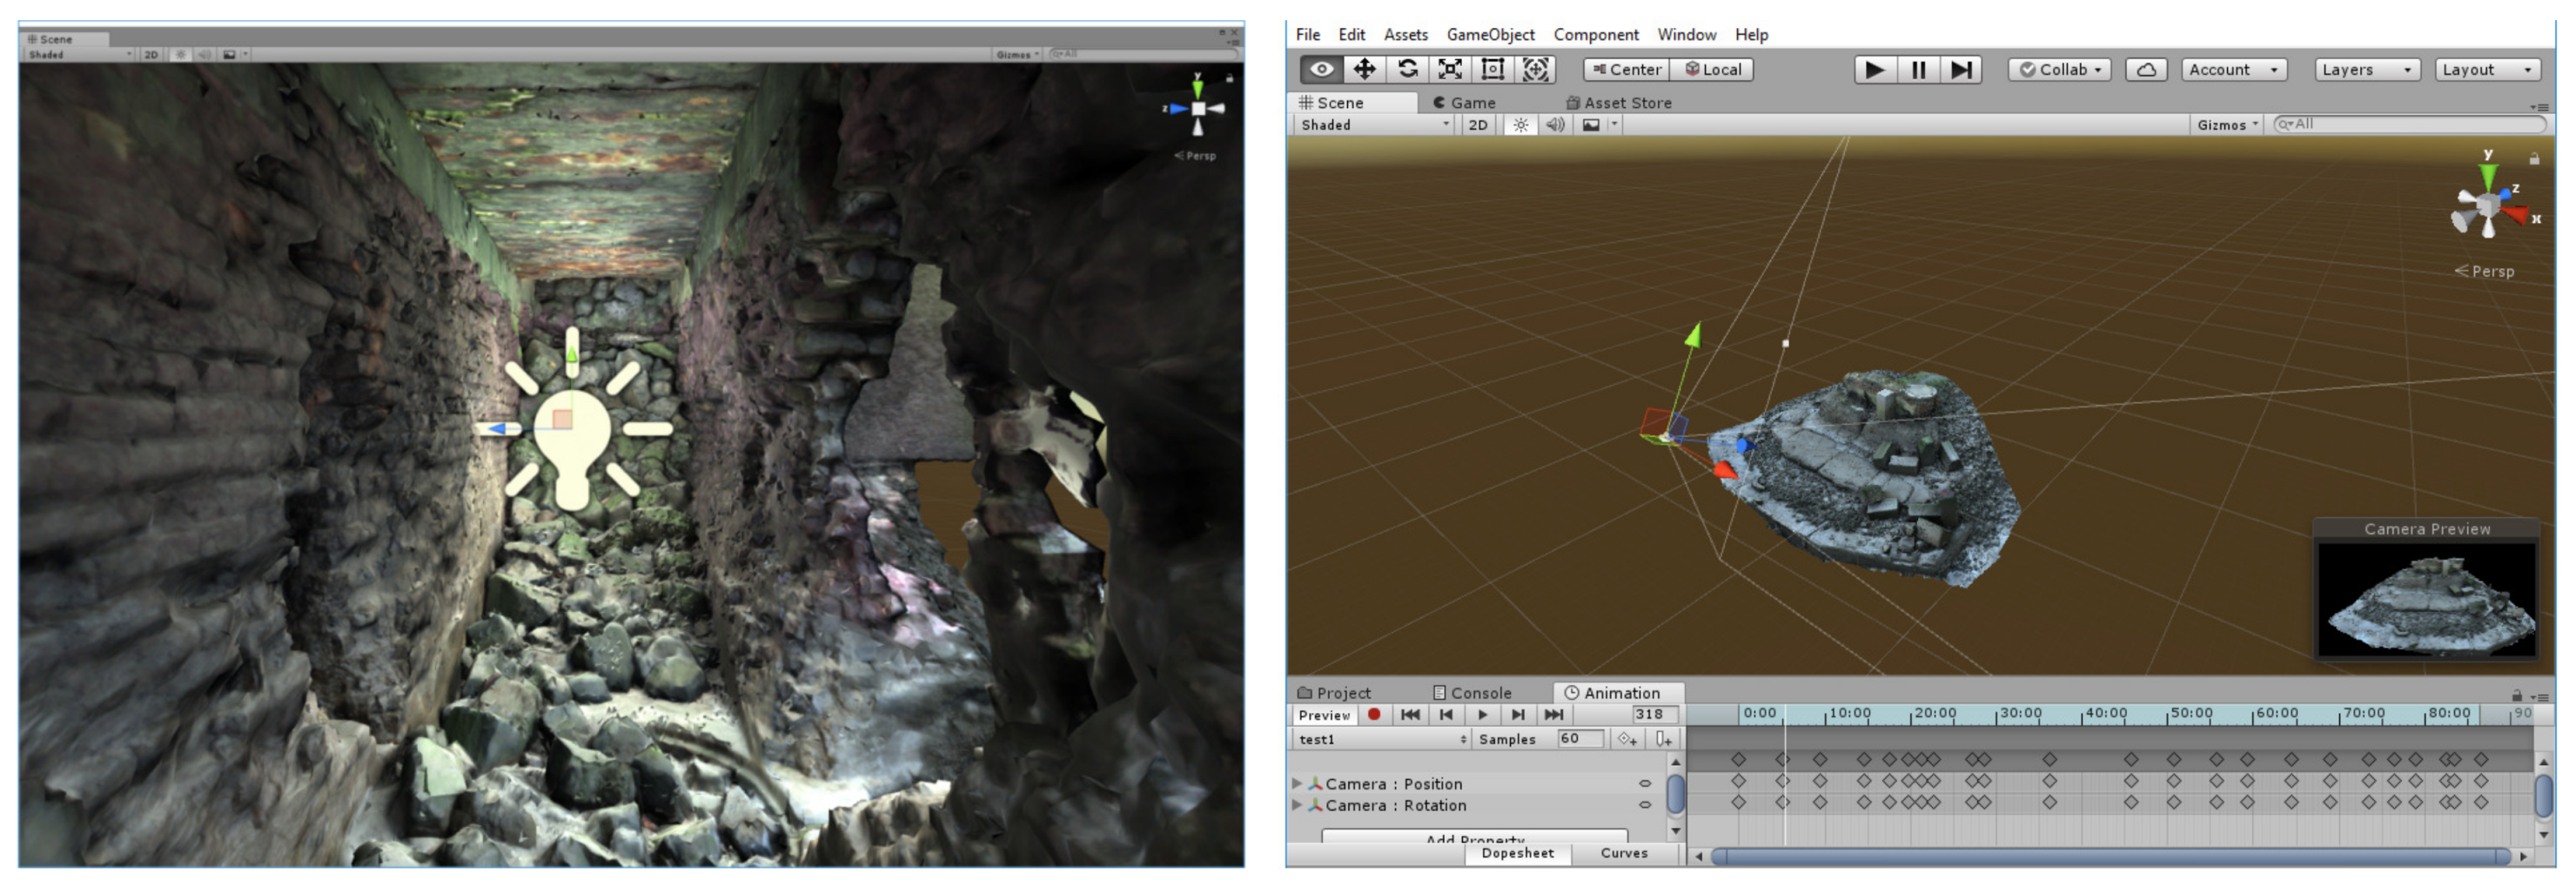Screen dimensions: 2576x894
Task: Toggle 2D view mode in Scene
Action: (x=1477, y=125)
